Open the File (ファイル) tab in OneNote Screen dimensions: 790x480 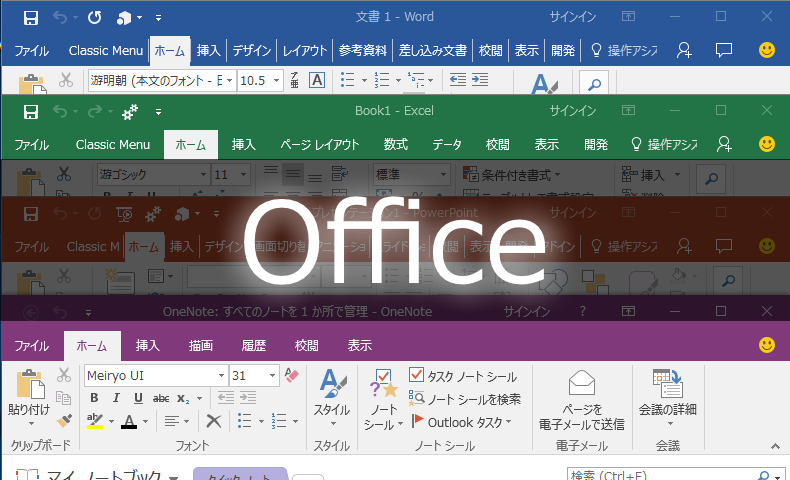(x=31, y=346)
